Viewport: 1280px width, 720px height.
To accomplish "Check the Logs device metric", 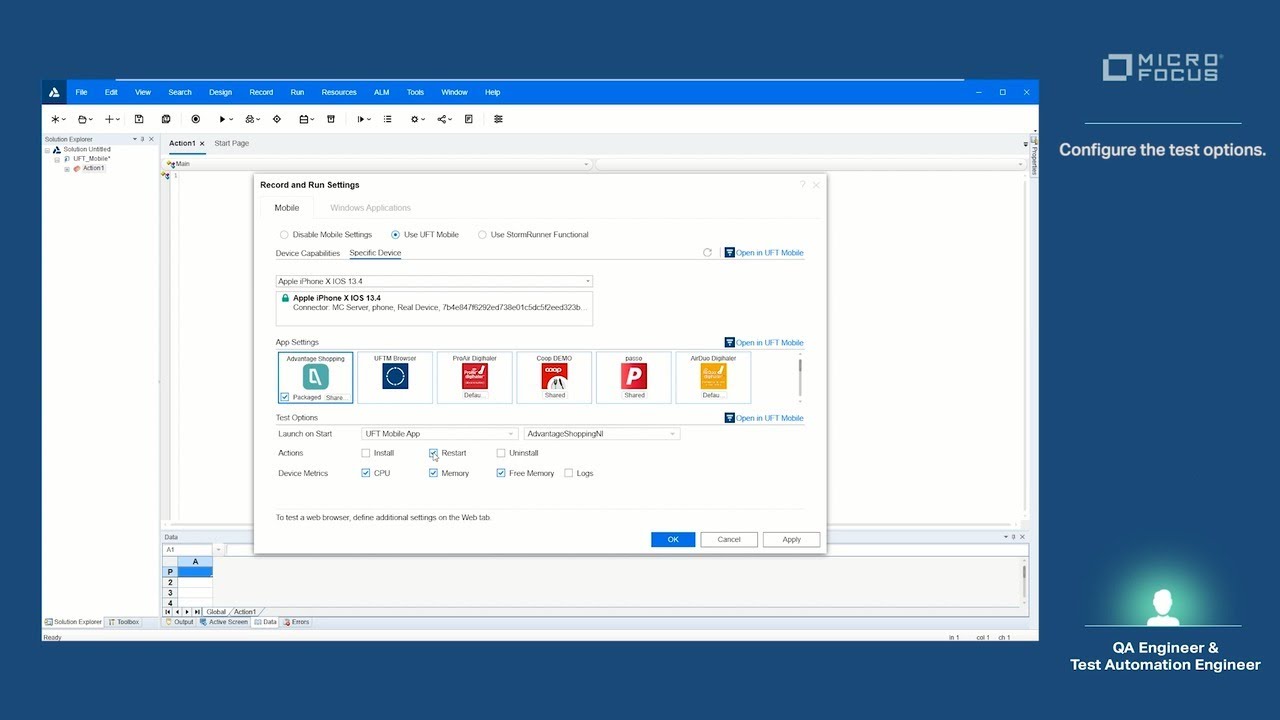I will click(569, 473).
